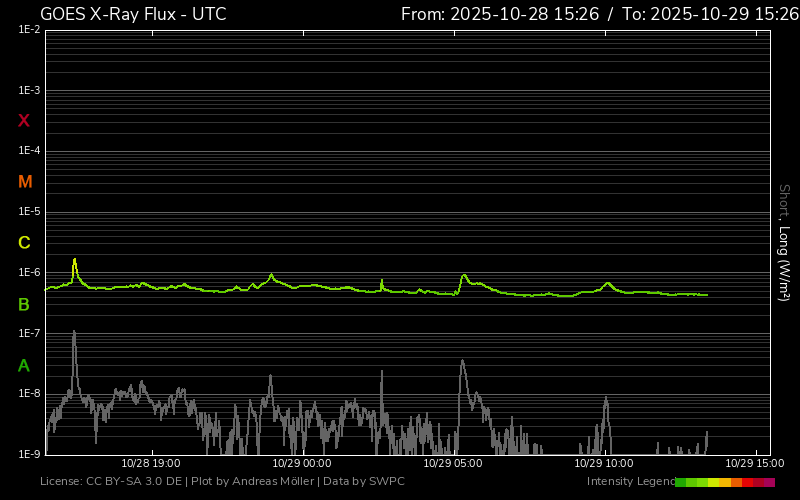Click the tallest gray short-wave flux peak
Viewport: 800px width, 500px height.
click(74, 333)
